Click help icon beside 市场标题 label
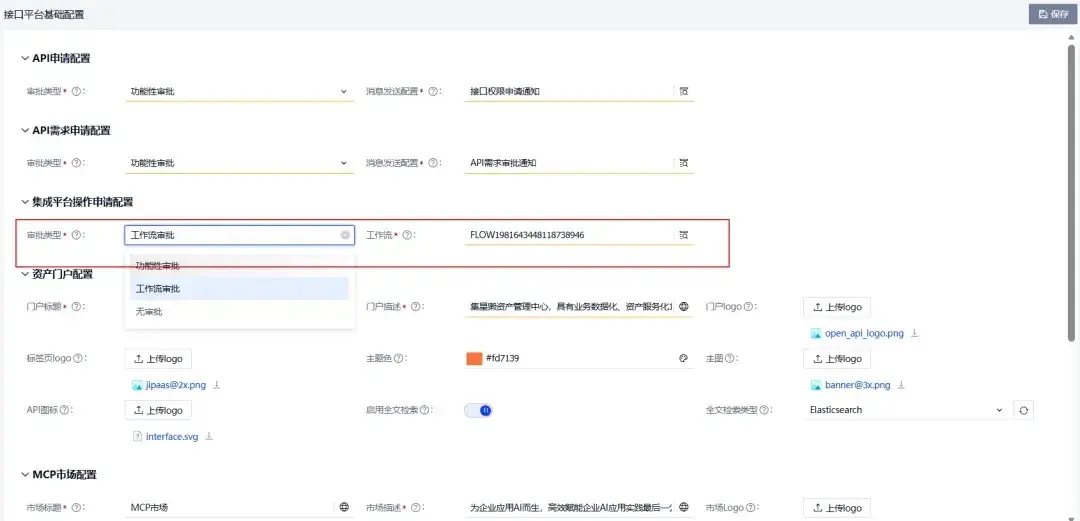This screenshot has height=521, width=1080. pyautogui.click(x=76, y=507)
